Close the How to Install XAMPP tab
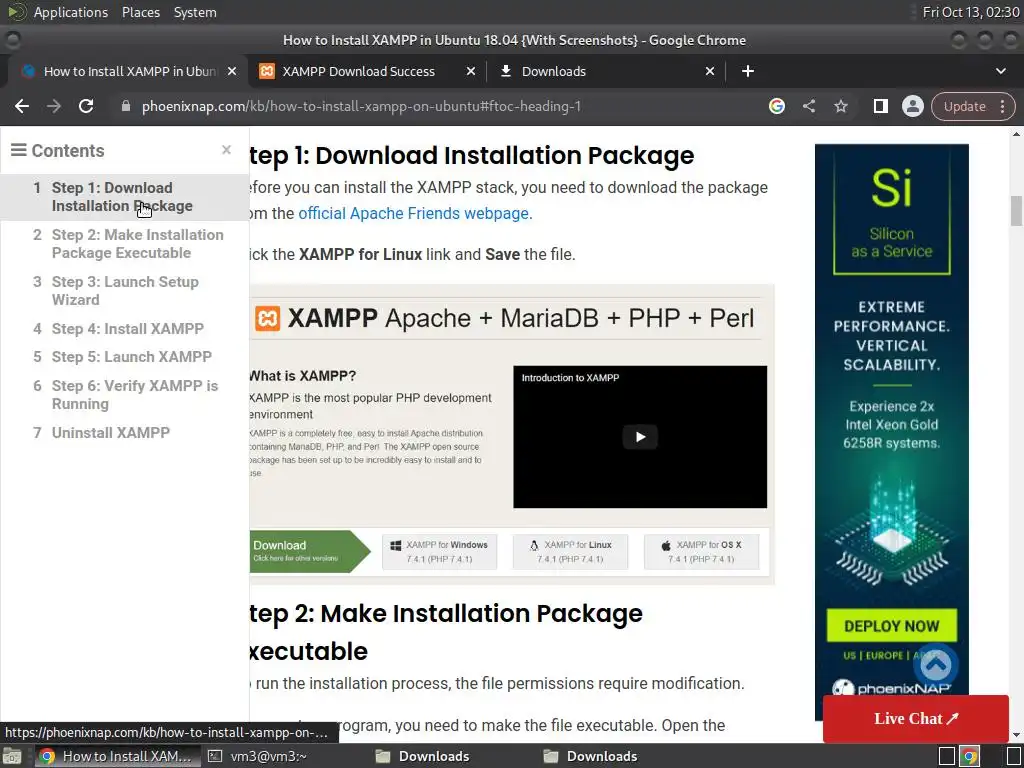The image size is (1024, 768). pos(232,71)
